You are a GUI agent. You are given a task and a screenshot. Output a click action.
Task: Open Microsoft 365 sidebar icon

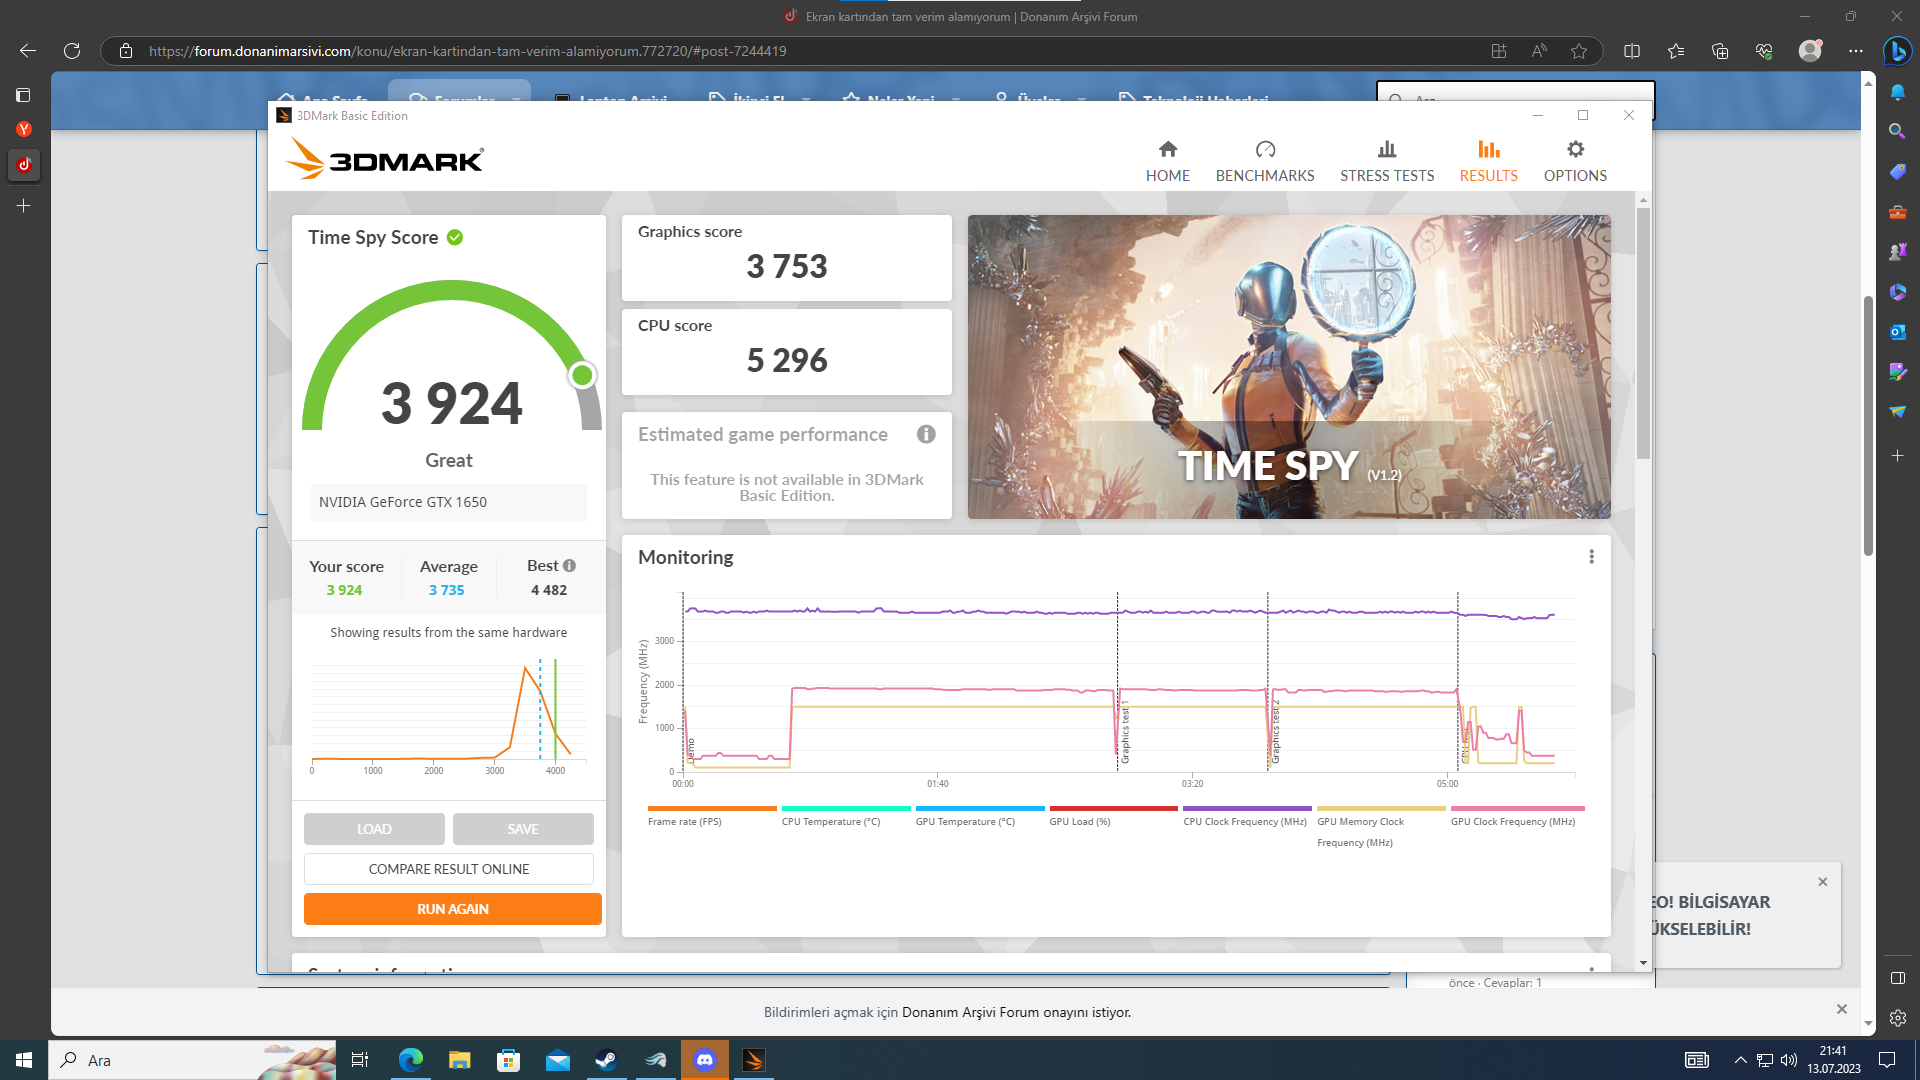click(1897, 292)
